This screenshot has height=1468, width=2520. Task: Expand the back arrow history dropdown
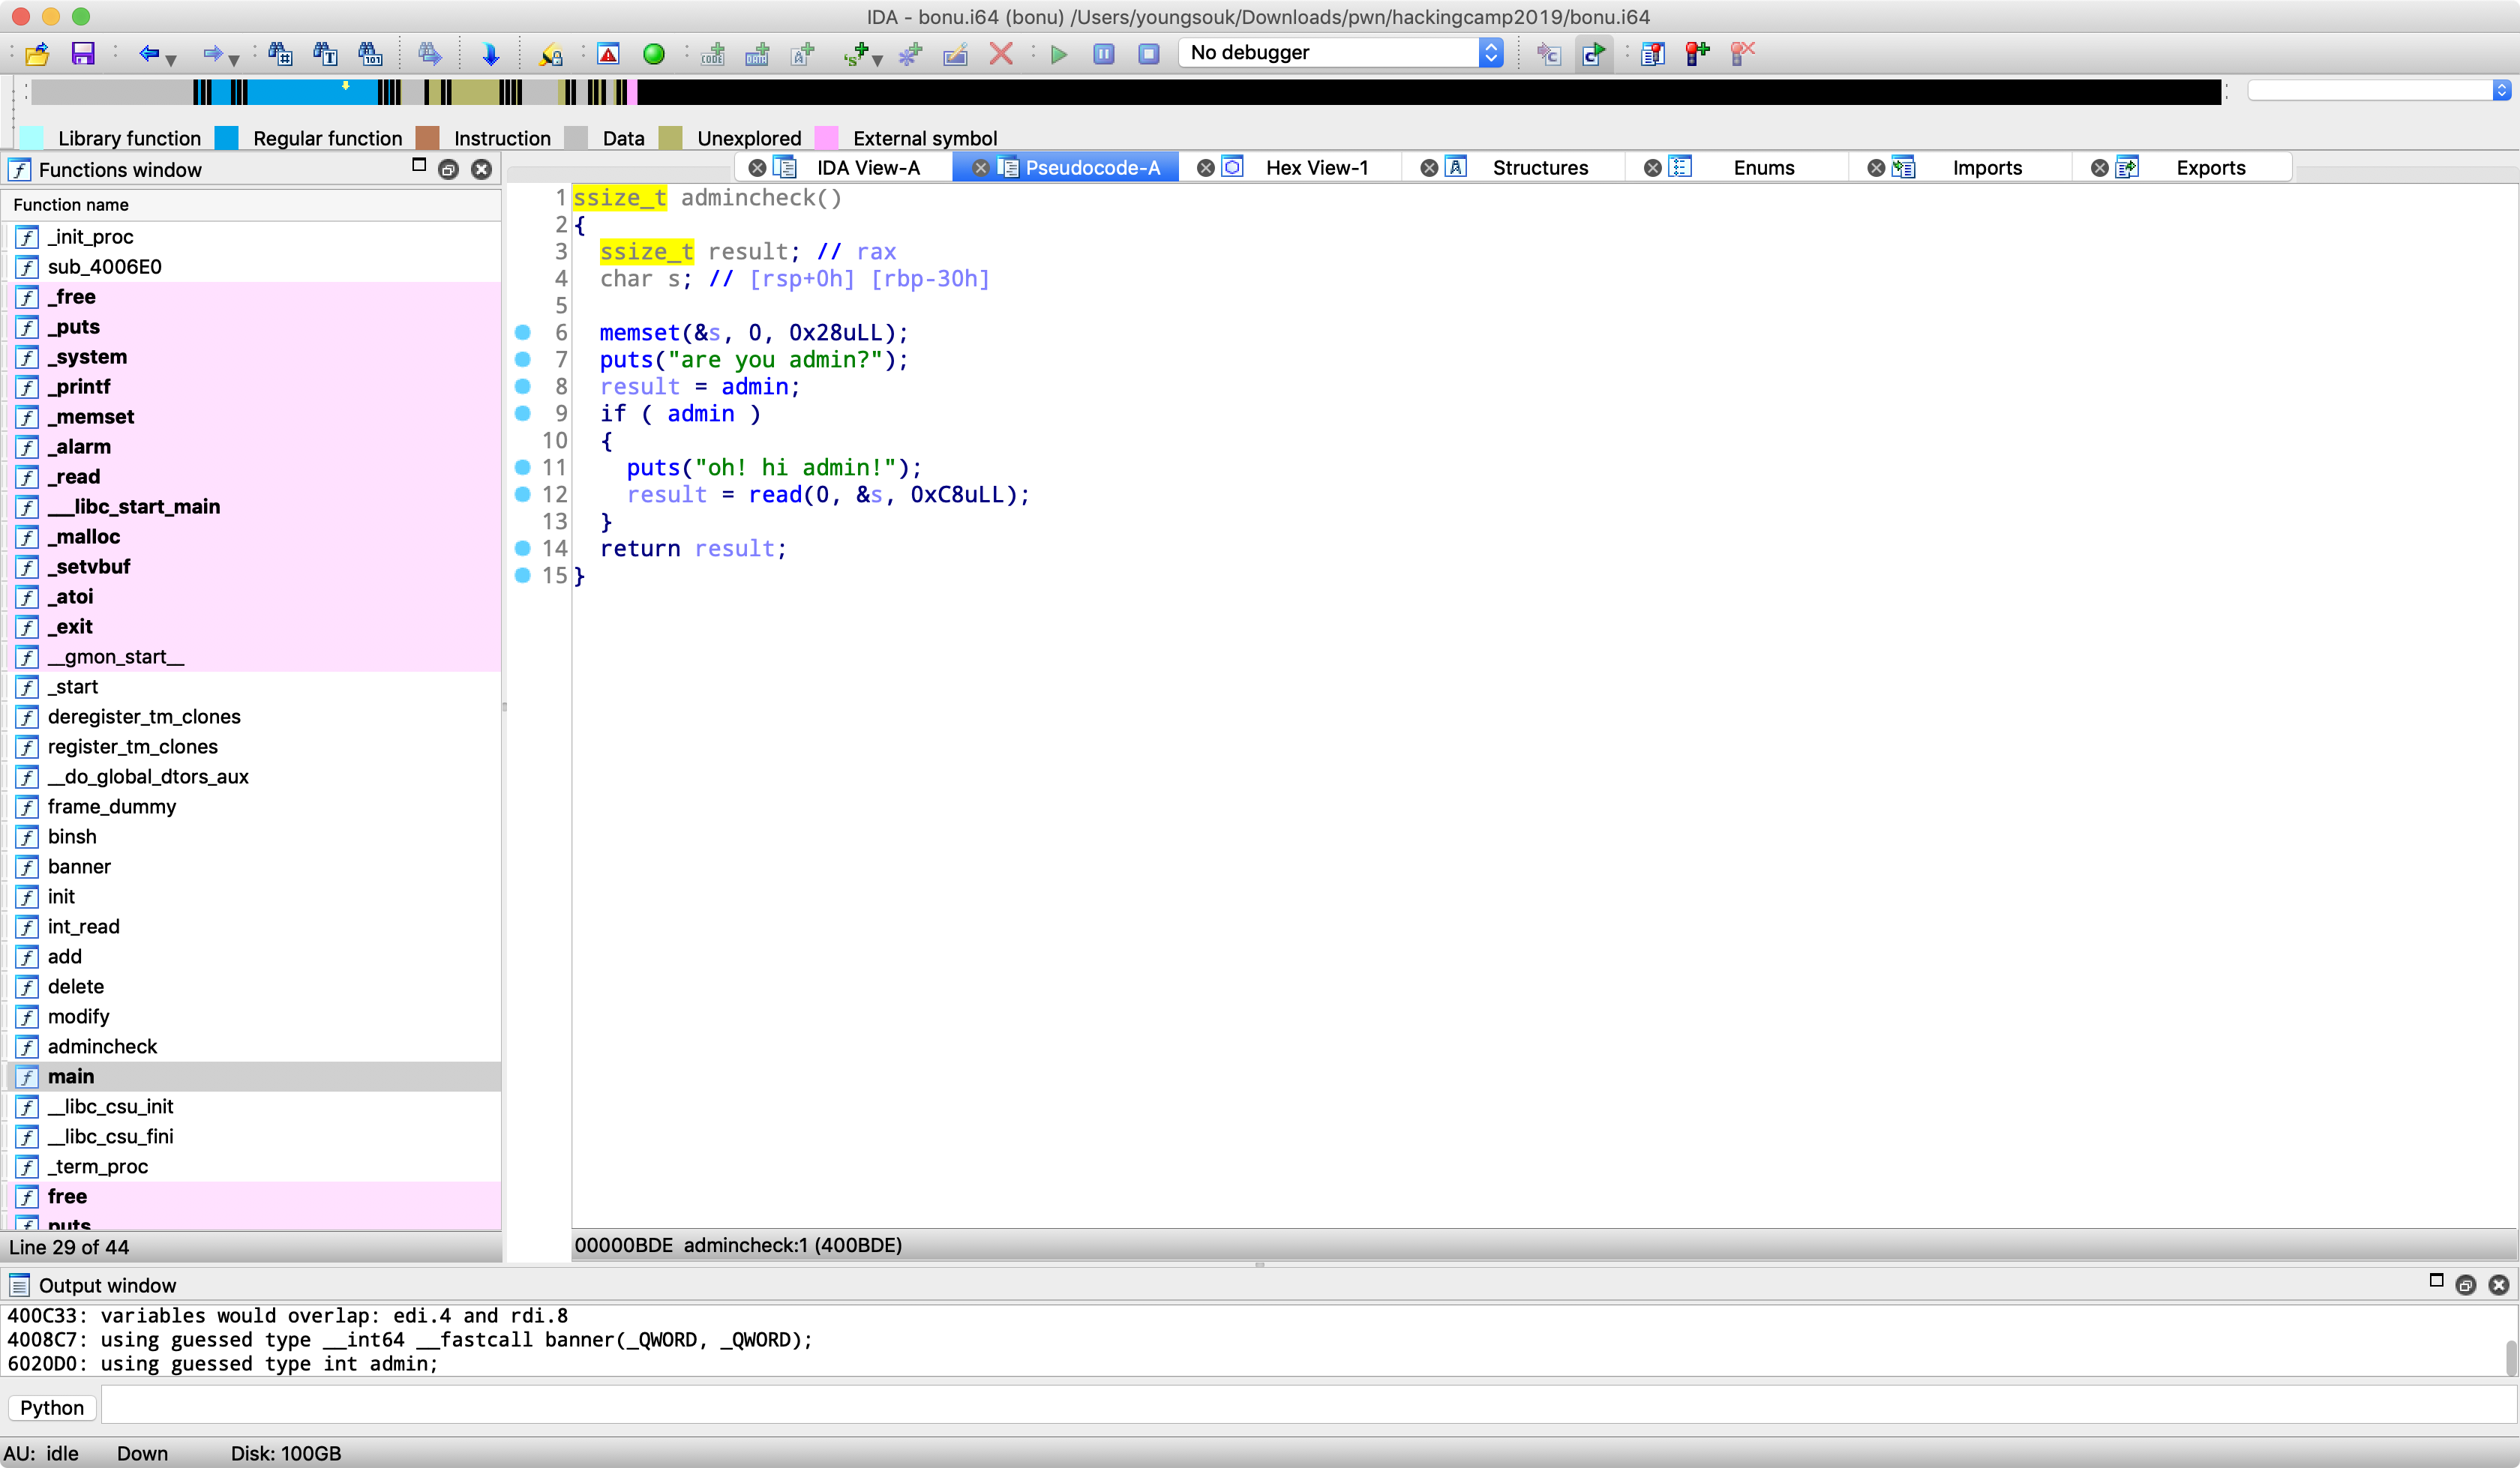172,59
